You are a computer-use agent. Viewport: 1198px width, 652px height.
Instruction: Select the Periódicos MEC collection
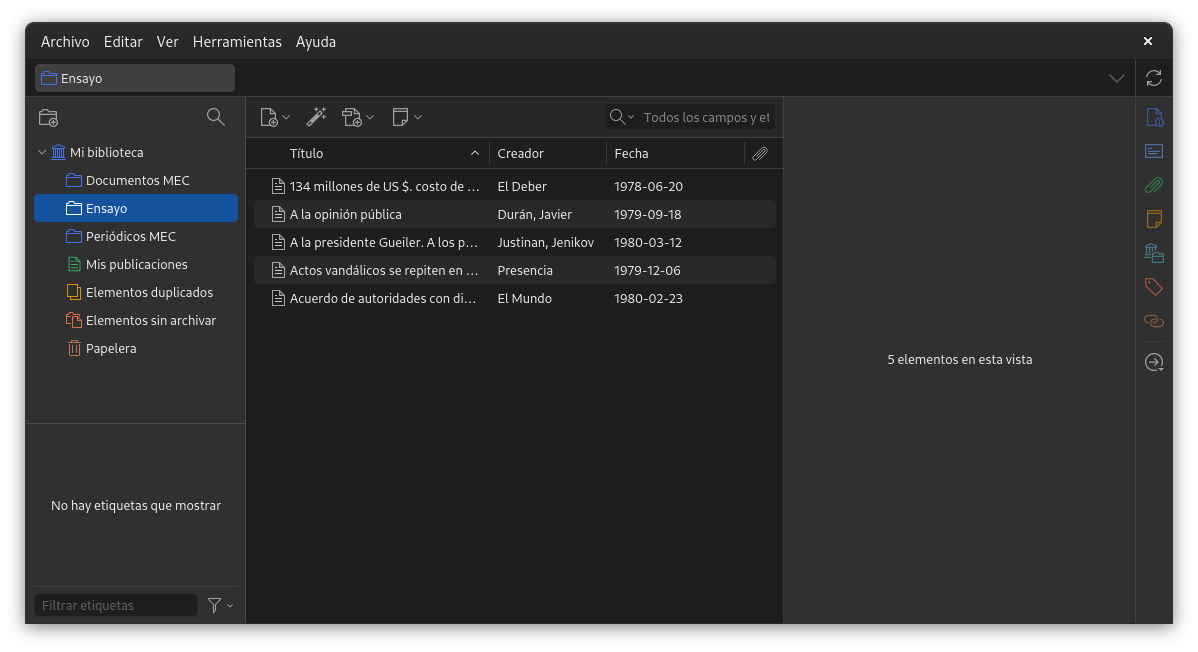pyautogui.click(x=130, y=237)
